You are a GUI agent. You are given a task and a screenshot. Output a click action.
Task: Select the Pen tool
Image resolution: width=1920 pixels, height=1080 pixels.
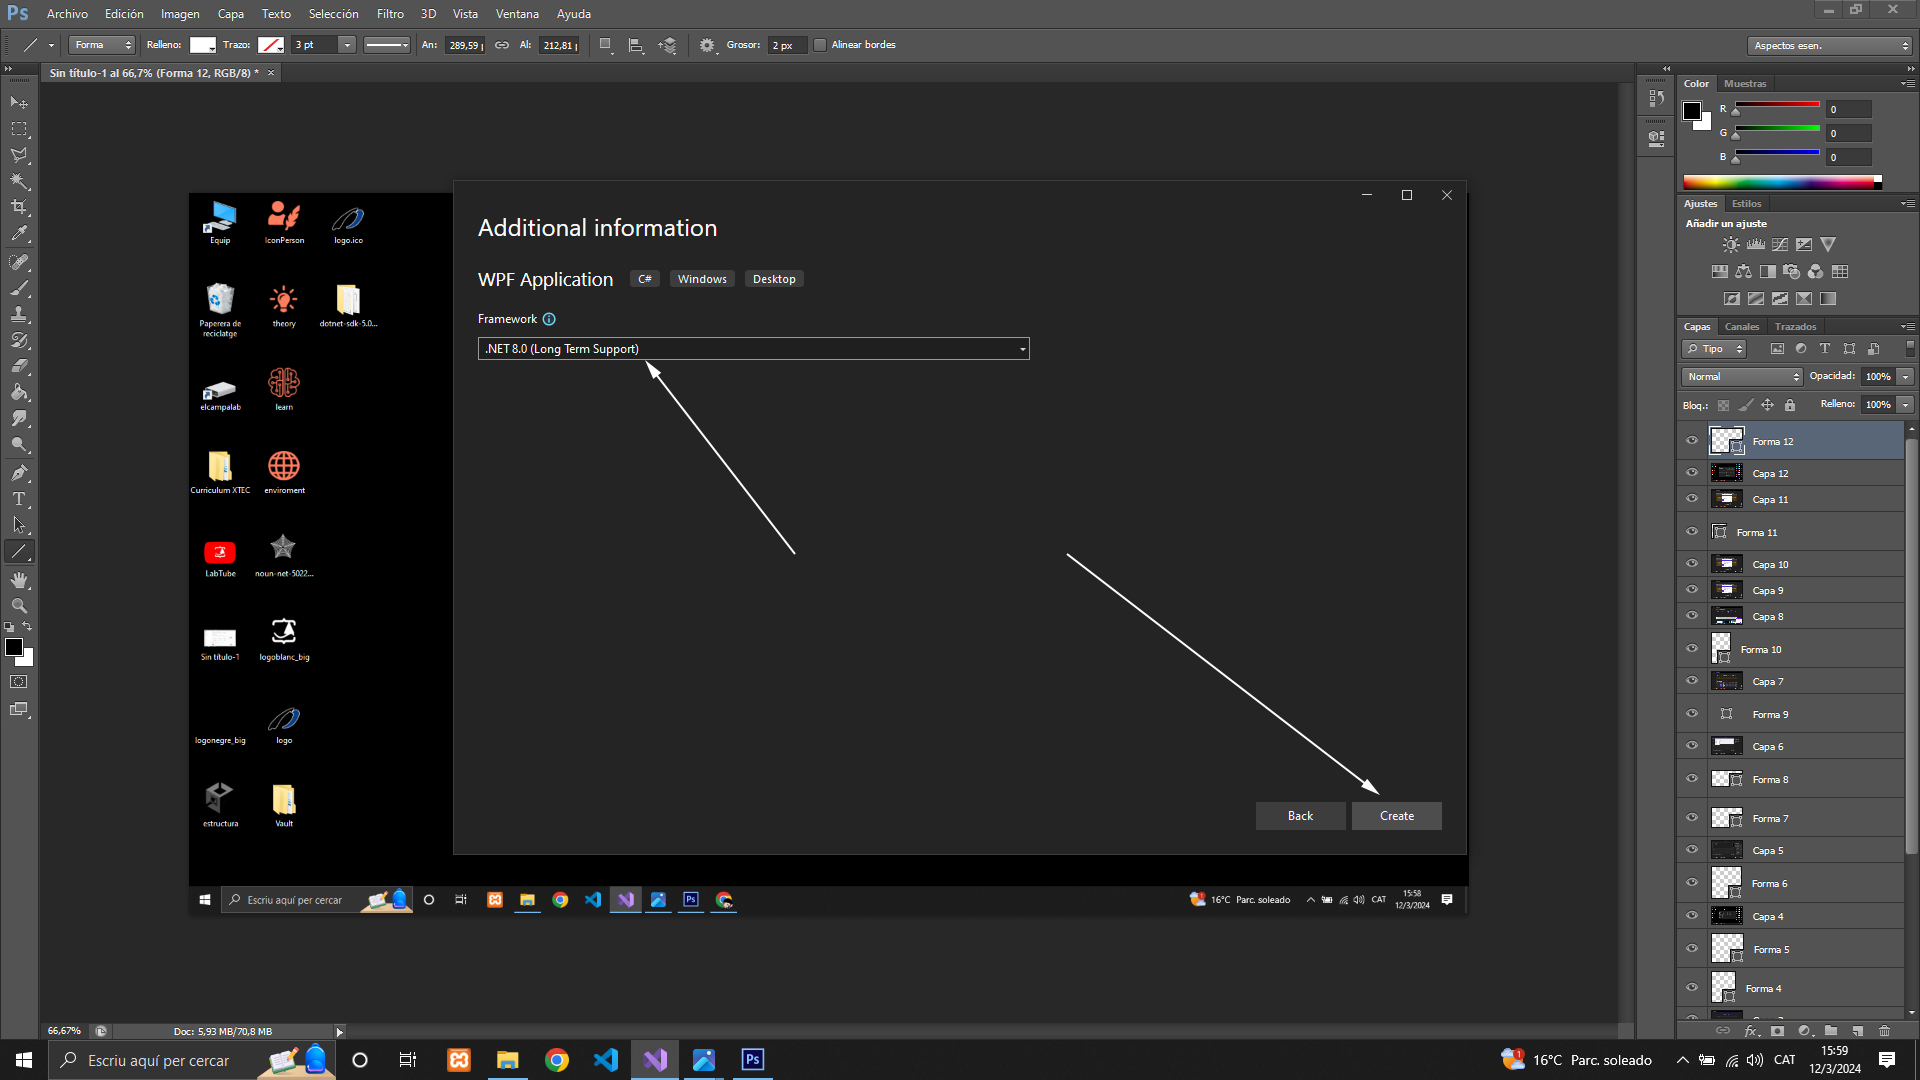point(19,473)
